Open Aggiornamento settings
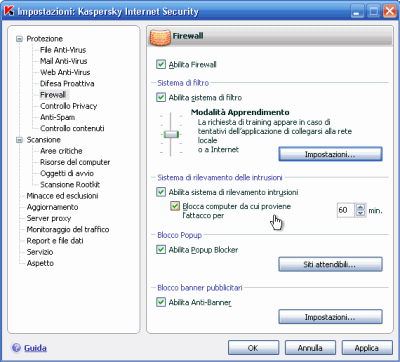400x362 pixels. pos(52,207)
